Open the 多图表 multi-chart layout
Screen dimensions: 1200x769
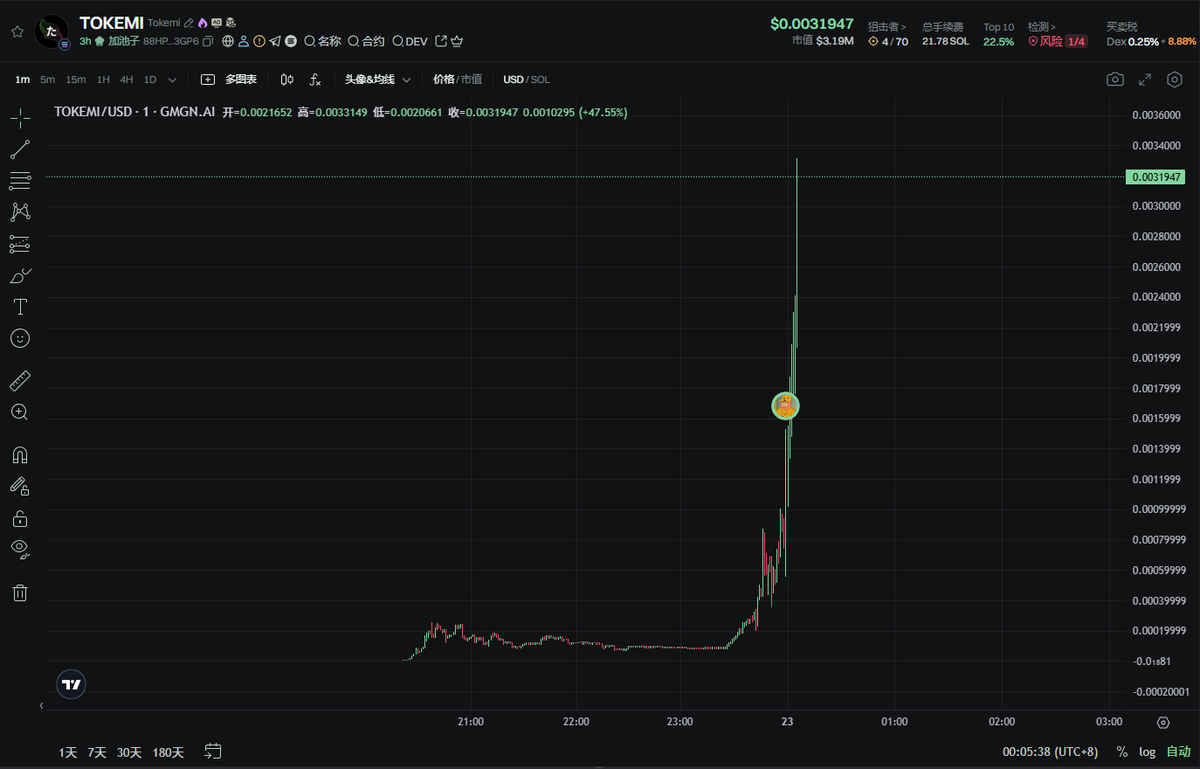click(229, 79)
